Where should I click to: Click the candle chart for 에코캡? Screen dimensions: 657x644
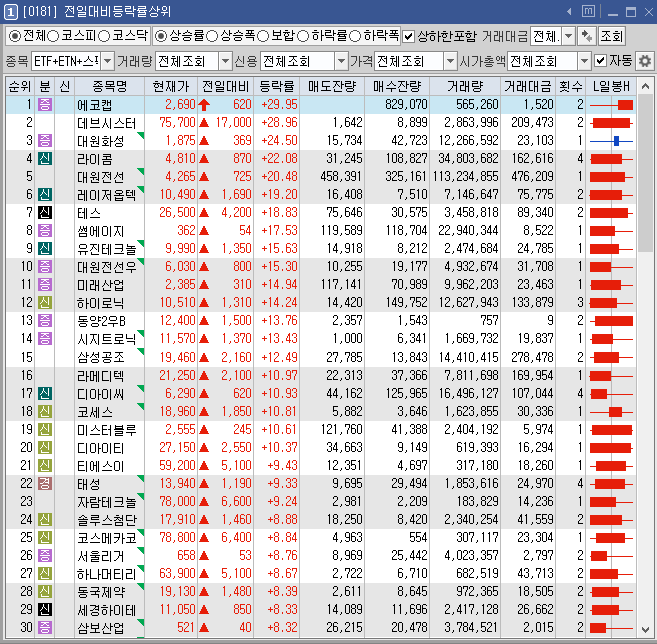611,105
